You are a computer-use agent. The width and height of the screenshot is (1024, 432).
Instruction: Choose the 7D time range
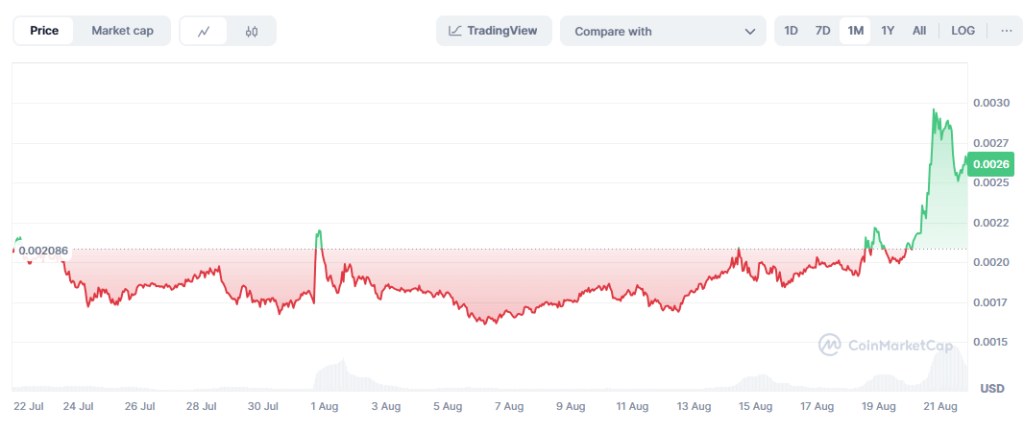pos(823,31)
